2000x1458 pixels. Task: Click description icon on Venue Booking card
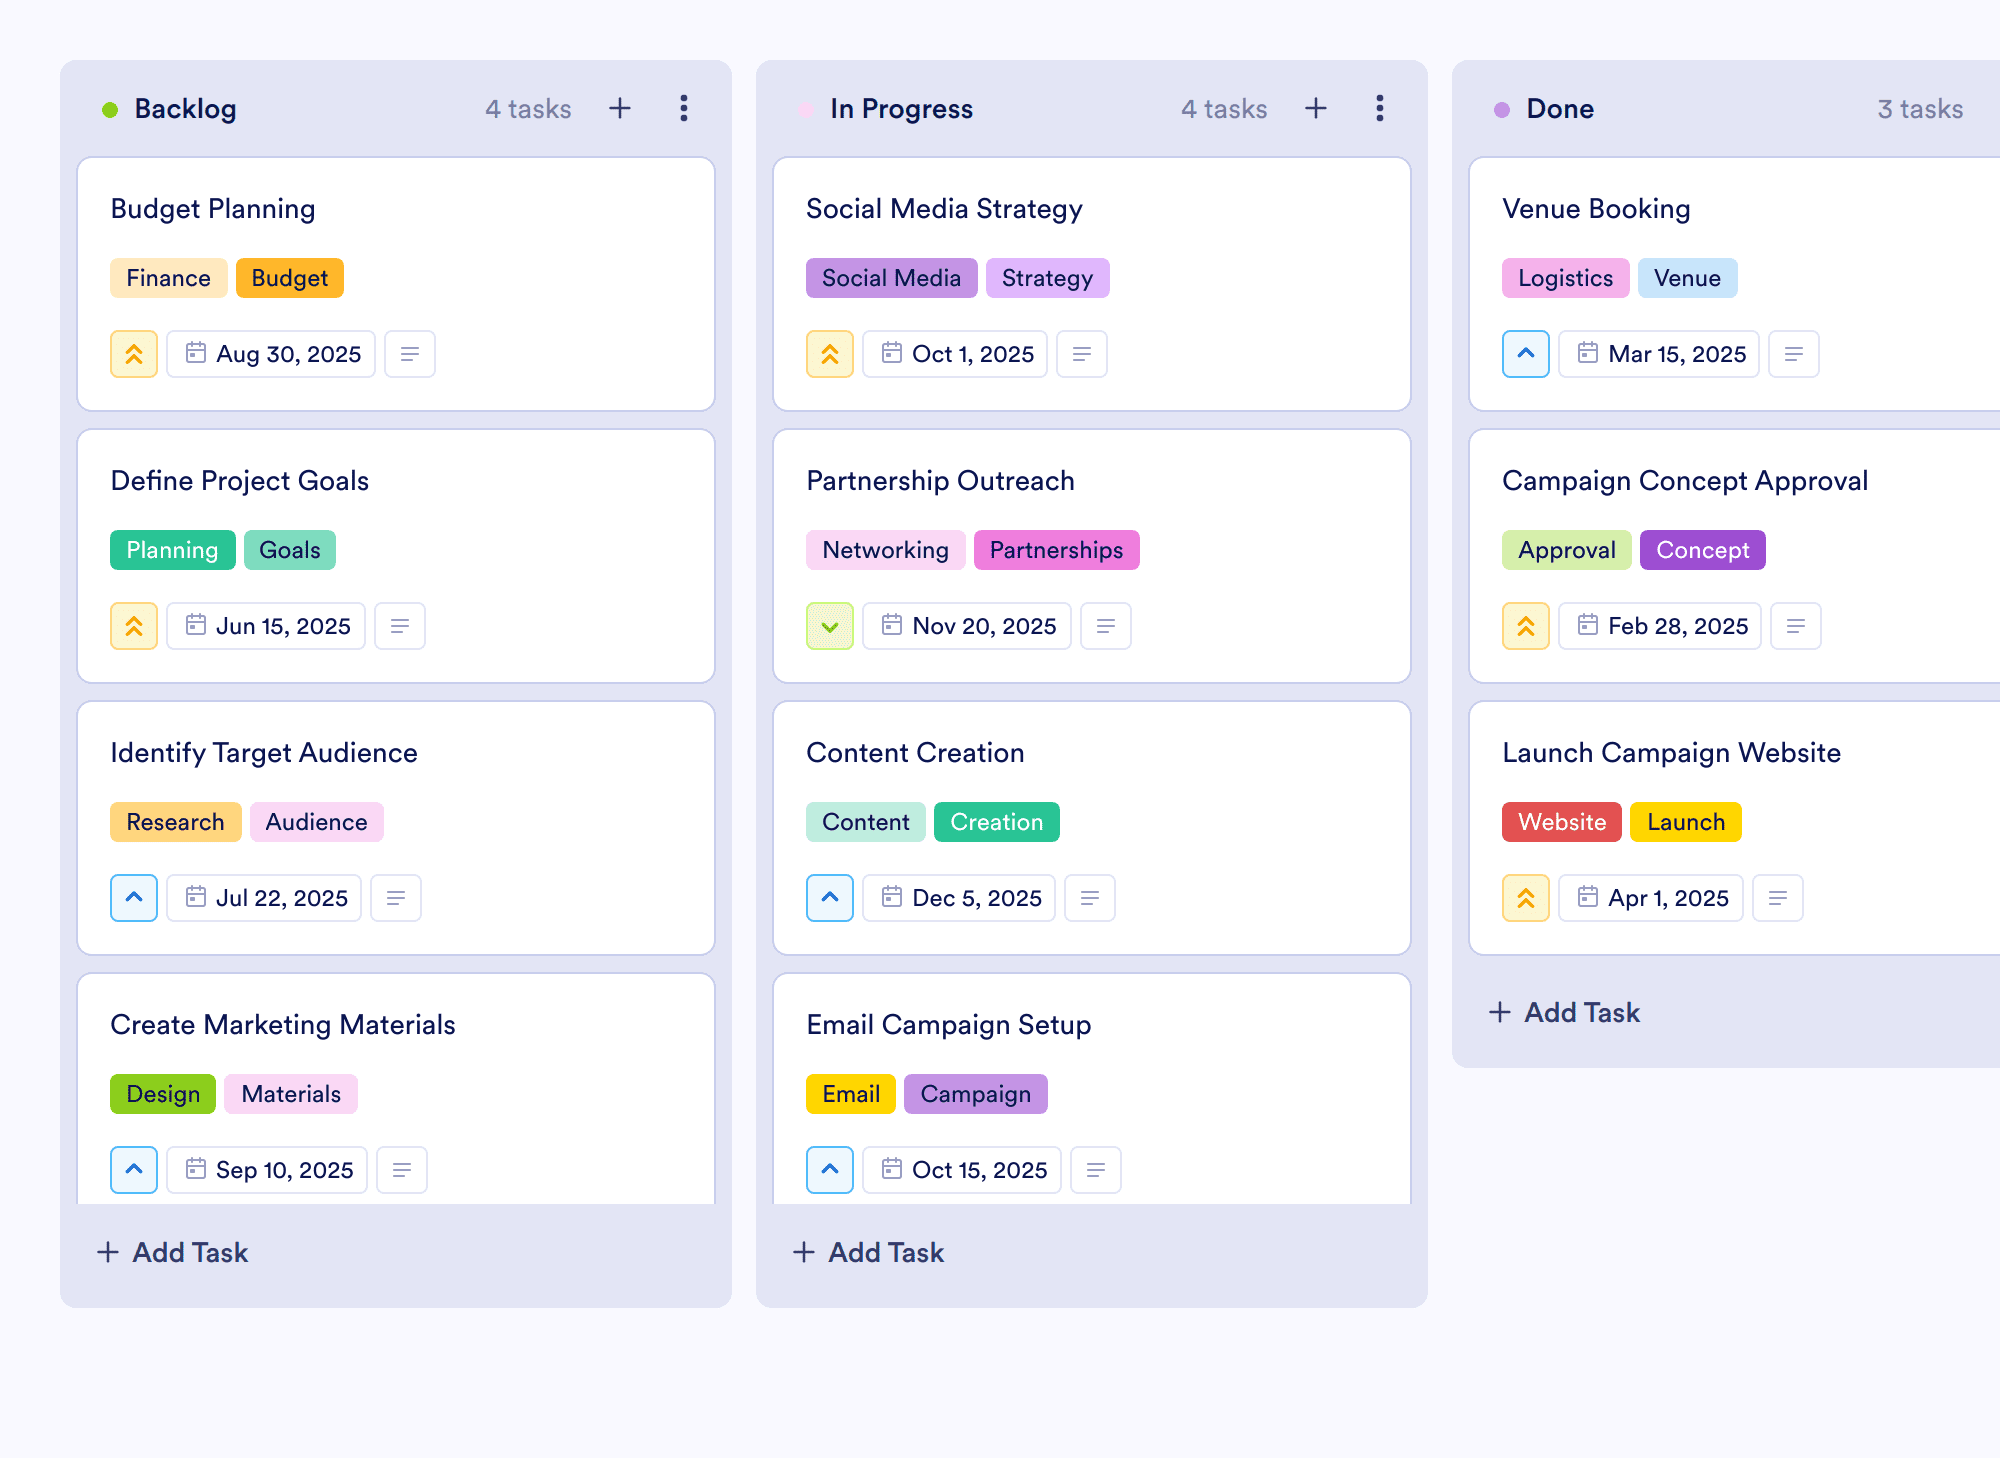click(x=1794, y=354)
